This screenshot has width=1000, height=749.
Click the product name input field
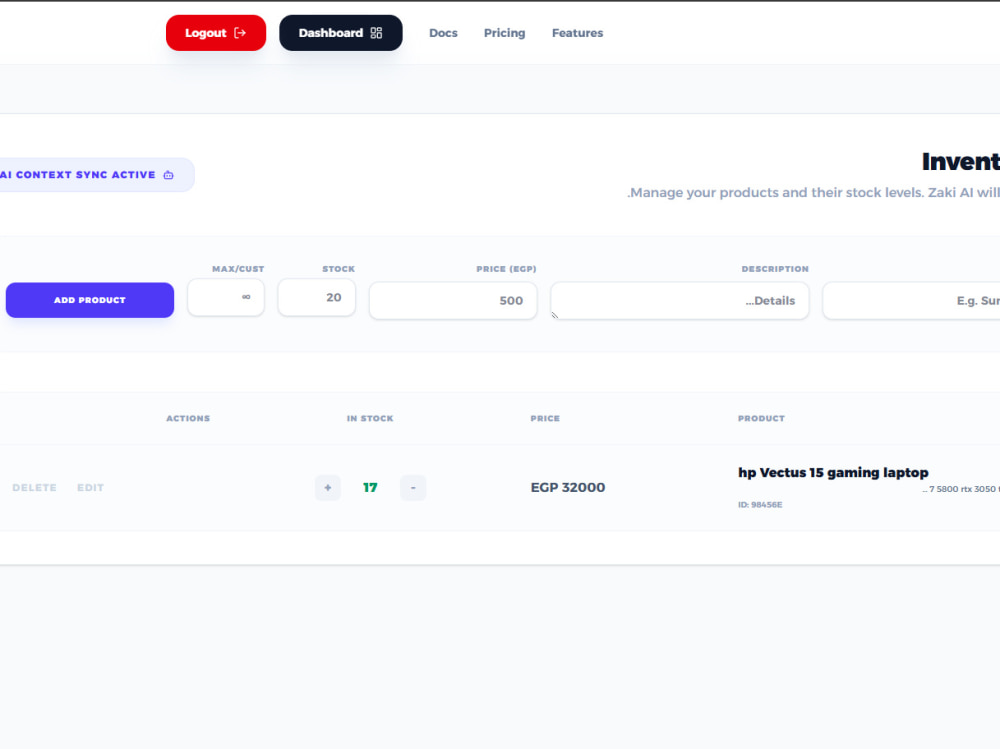(x=912, y=300)
